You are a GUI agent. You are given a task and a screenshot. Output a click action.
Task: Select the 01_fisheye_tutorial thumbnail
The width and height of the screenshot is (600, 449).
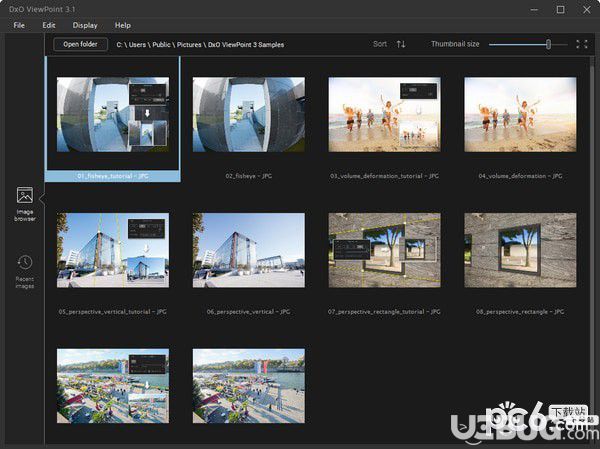click(113, 114)
